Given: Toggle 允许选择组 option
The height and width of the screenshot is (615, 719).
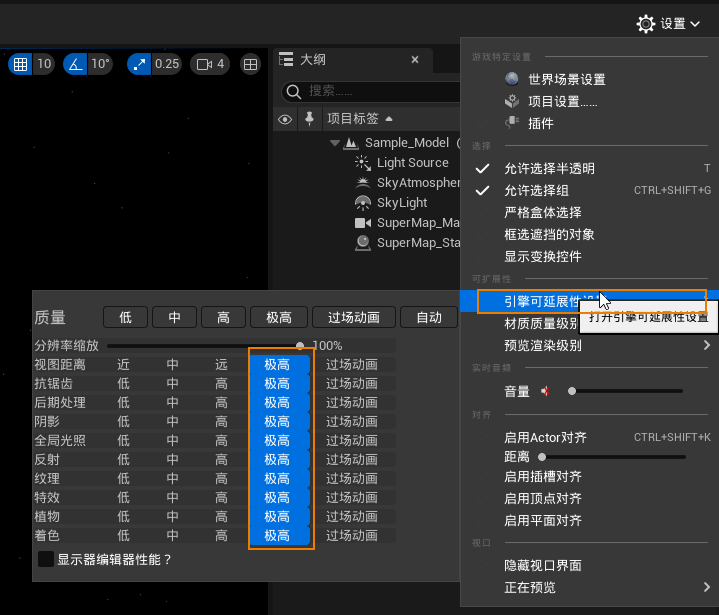Looking at the screenshot, I should (536, 190).
